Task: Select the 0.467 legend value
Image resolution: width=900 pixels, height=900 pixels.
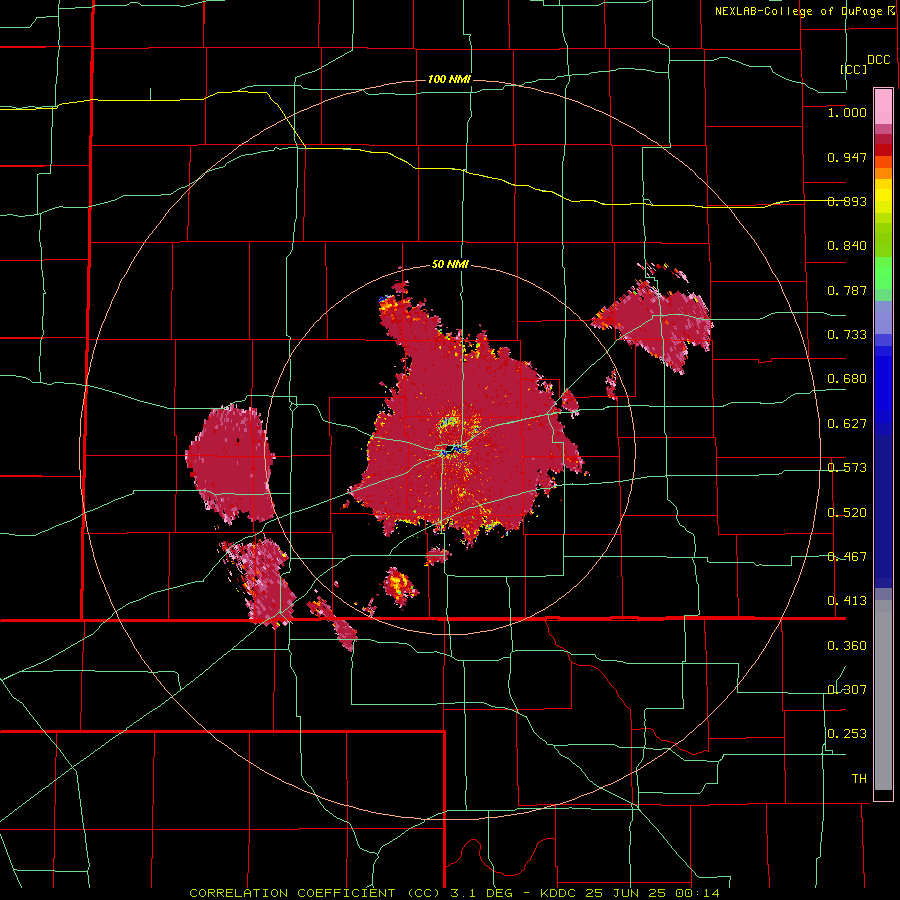Action: tap(847, 557)
